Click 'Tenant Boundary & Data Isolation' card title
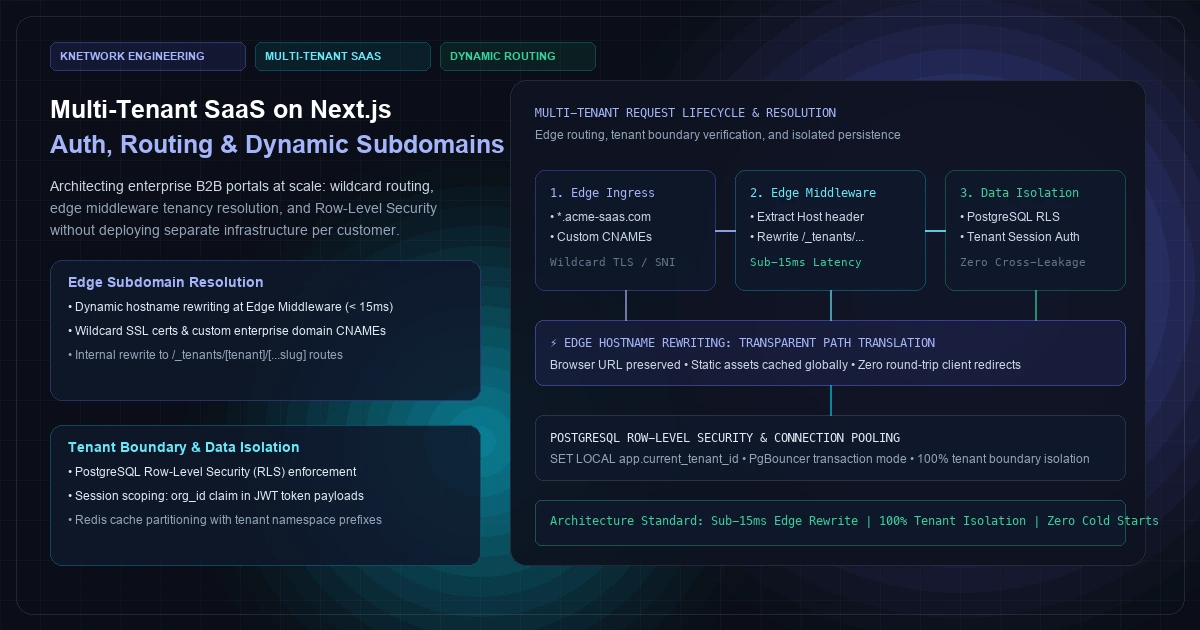This screenshot has height=630, width=1200. pos(184,447)
